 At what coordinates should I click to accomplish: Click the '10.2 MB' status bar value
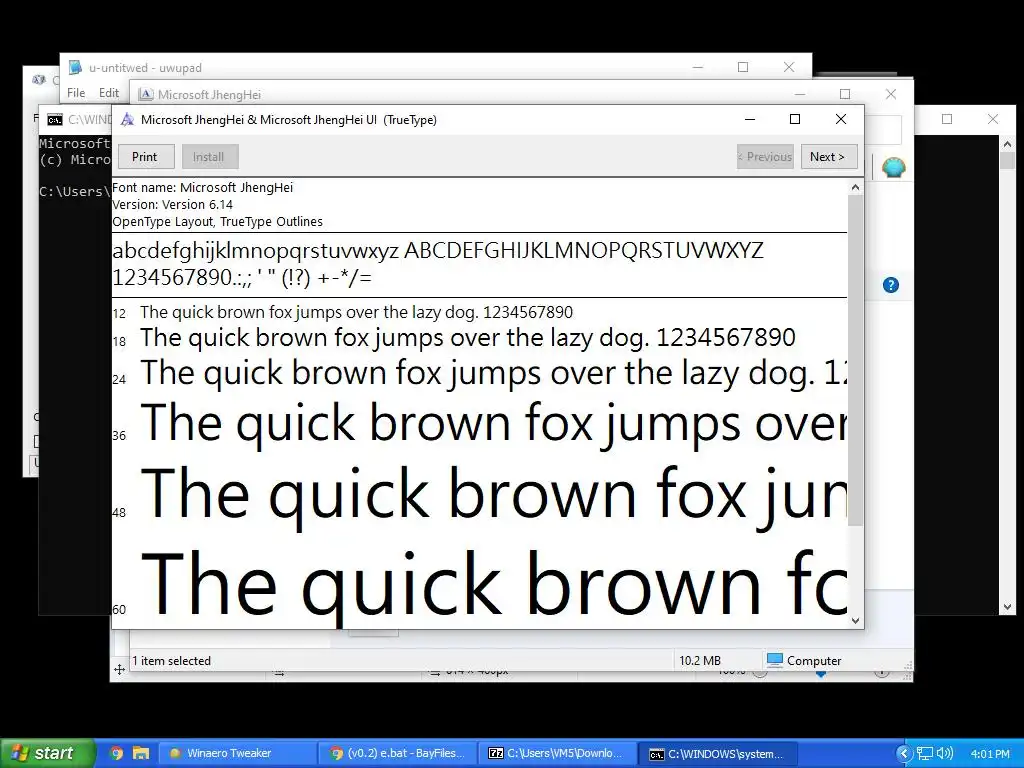tap(700, 661)
